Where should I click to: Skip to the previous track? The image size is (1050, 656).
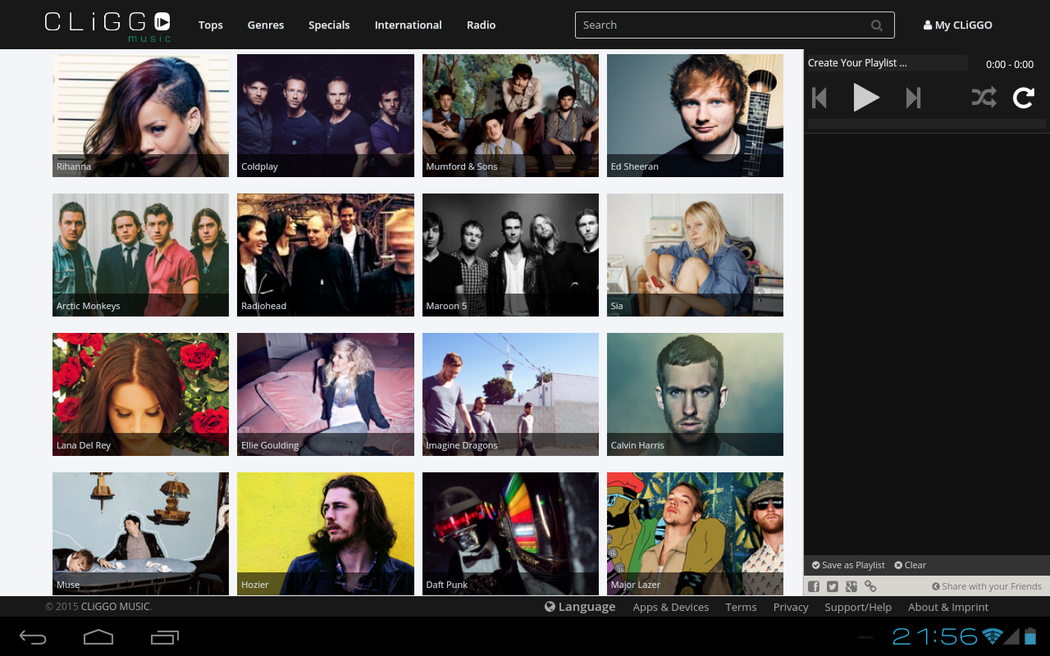coord(820,98)
